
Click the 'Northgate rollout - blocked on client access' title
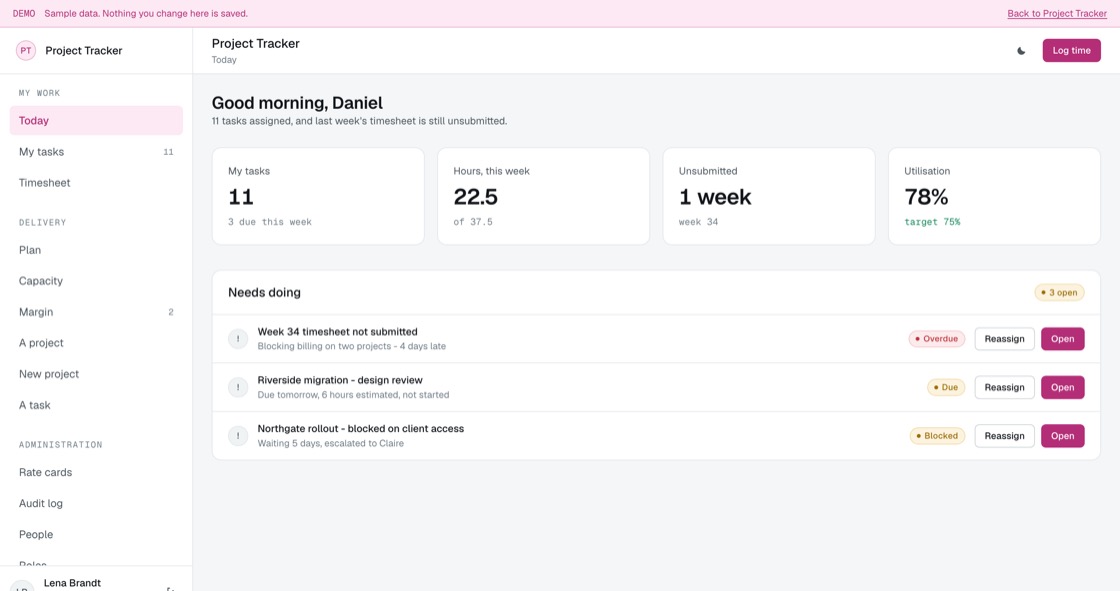click(361, 429)
